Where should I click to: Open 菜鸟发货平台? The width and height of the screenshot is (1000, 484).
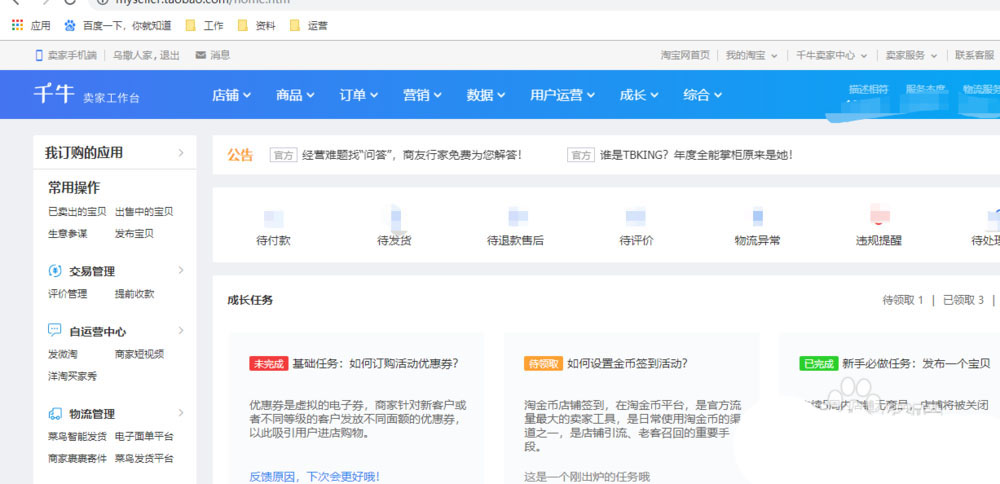click(144, 458)
